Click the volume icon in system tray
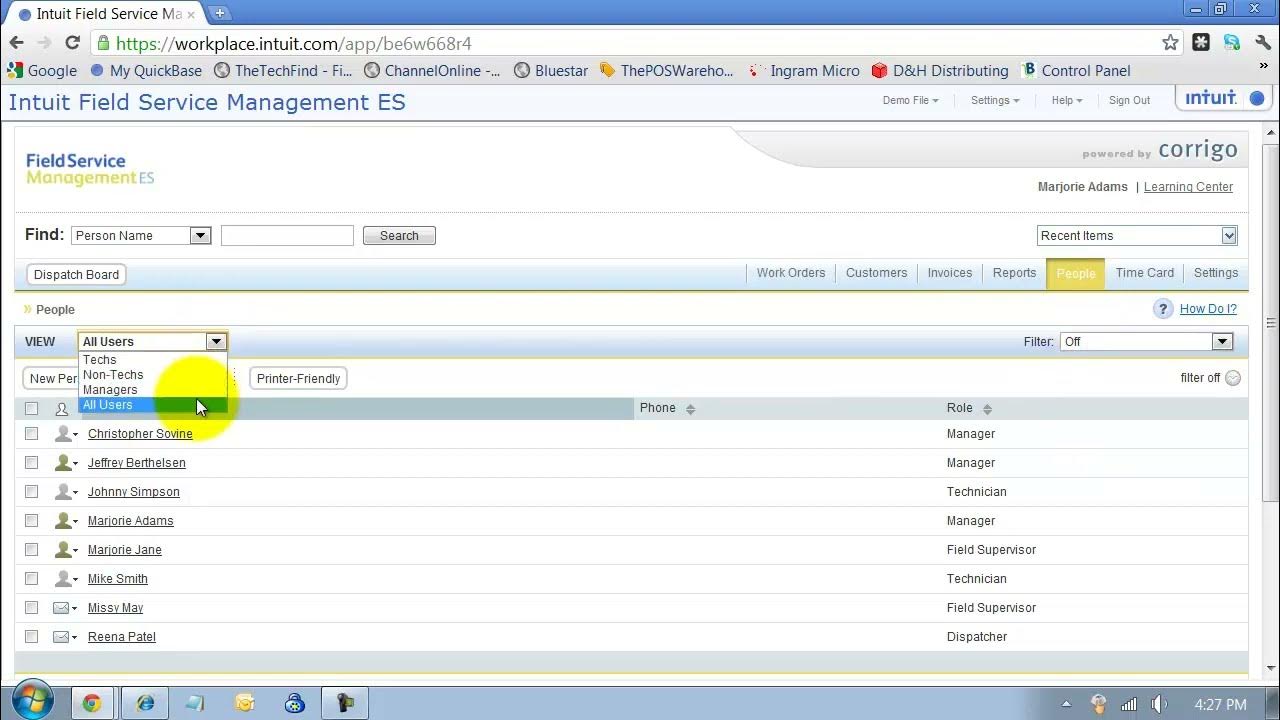 1159,704
